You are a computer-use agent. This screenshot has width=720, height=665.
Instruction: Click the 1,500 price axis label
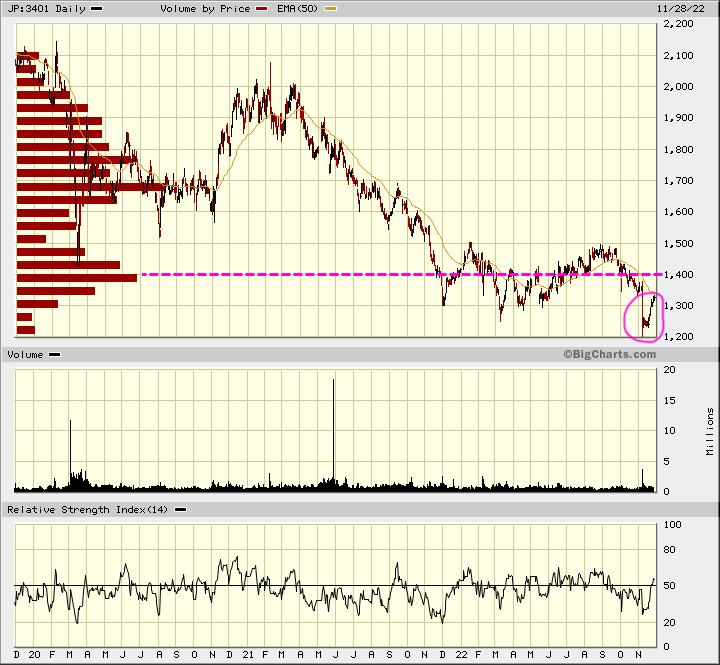pos(678,244)
